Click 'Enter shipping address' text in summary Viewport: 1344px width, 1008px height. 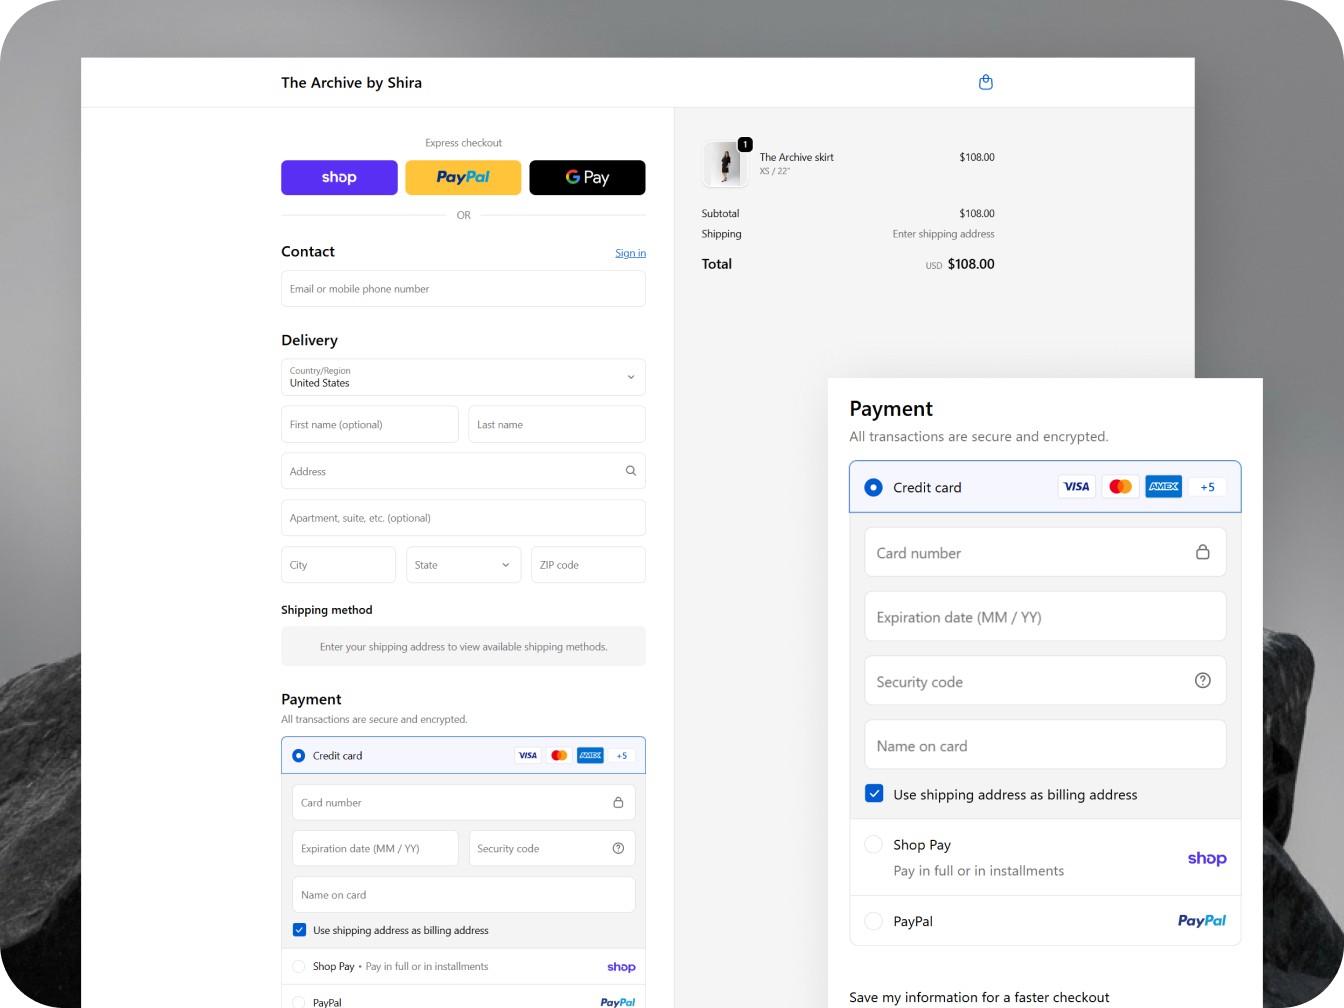click(x=943, y=234)
